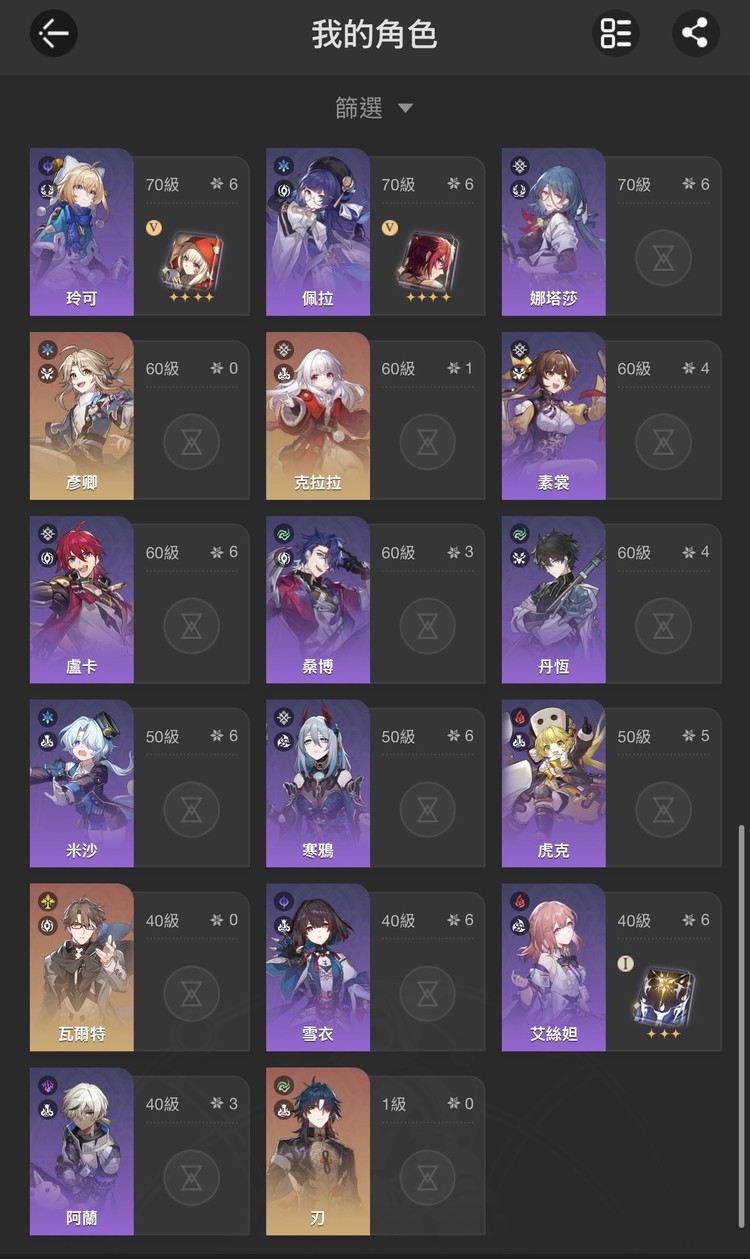Tap 阿蘭's empty light cone slot

pyautogui.click(x=191, y=1178)
